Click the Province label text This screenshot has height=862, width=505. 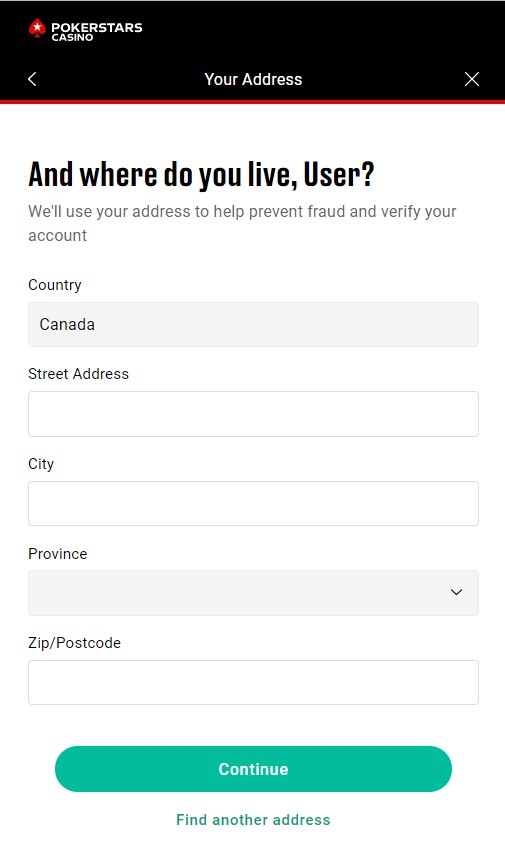[x=58, y=554]
